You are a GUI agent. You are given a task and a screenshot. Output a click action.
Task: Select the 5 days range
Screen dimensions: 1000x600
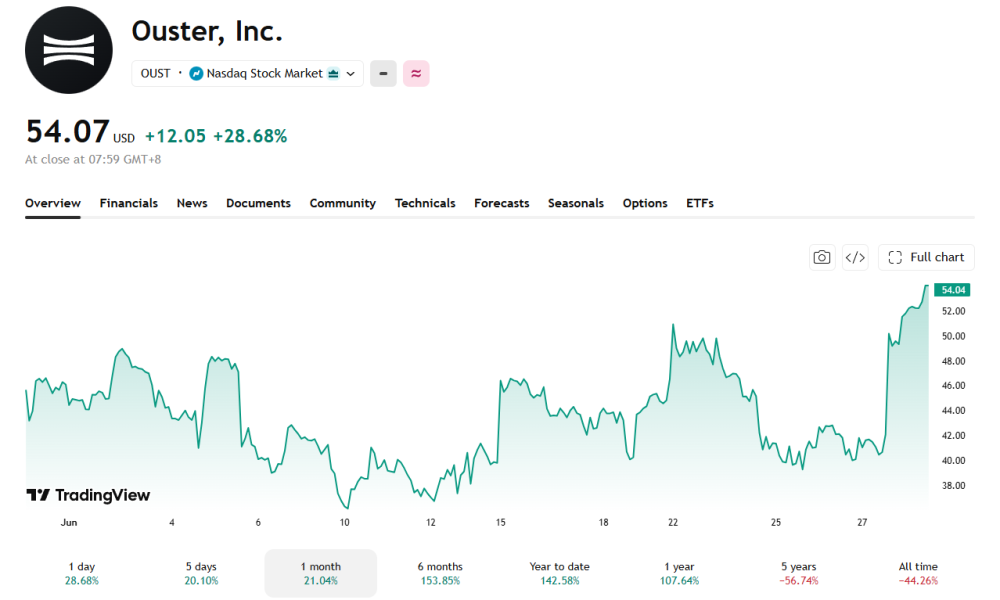(x=201, y=573)
